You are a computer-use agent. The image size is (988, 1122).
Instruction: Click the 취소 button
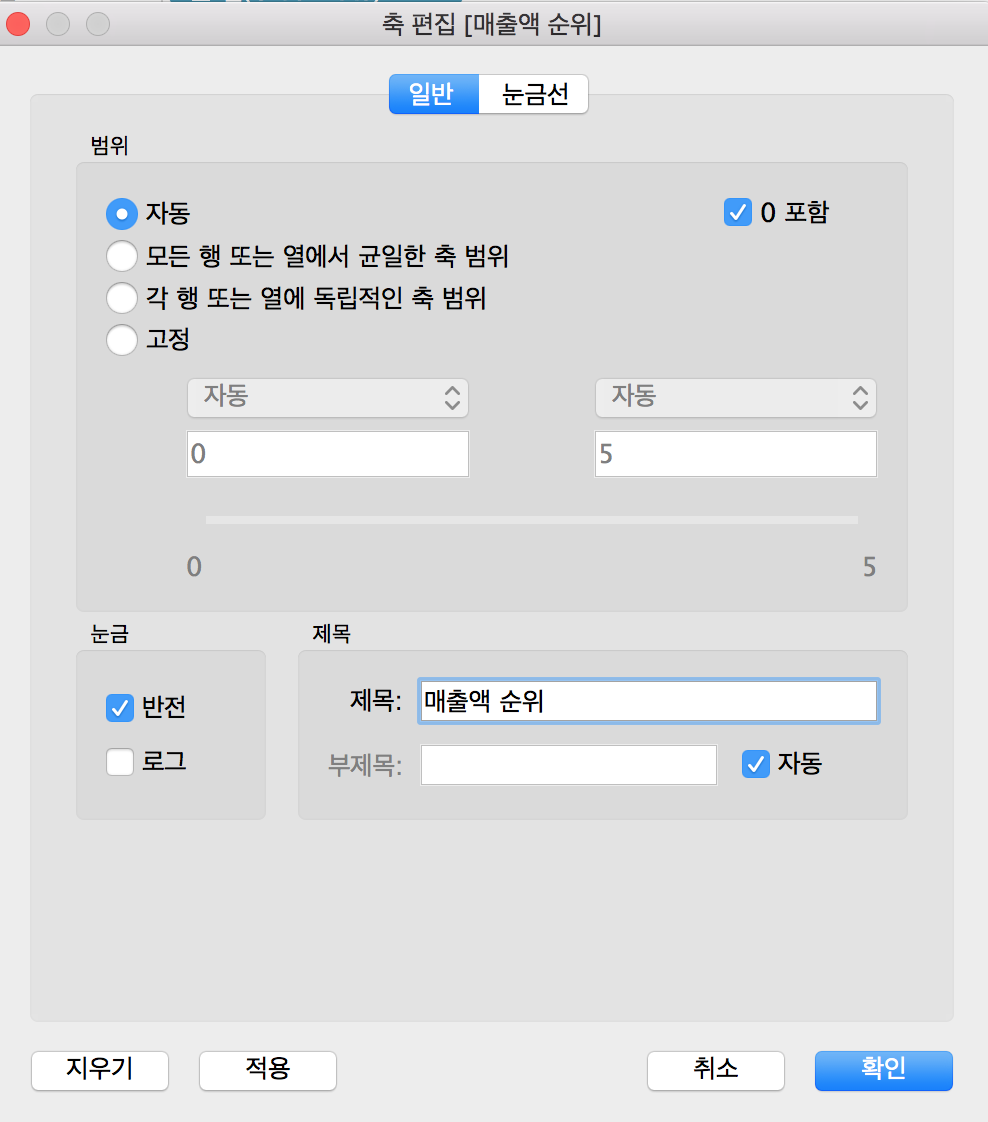click(715, 1070)
